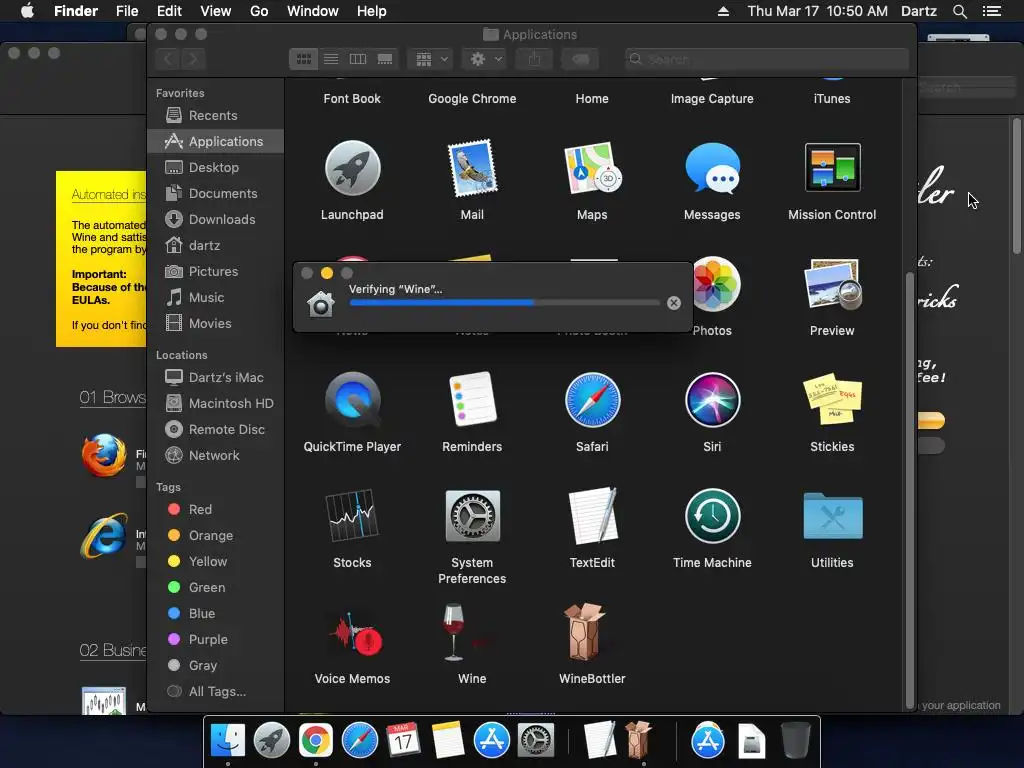Switch to gallery view in Finder toolbar
This screenshot has height=768, width=1024.
[385, 59]
